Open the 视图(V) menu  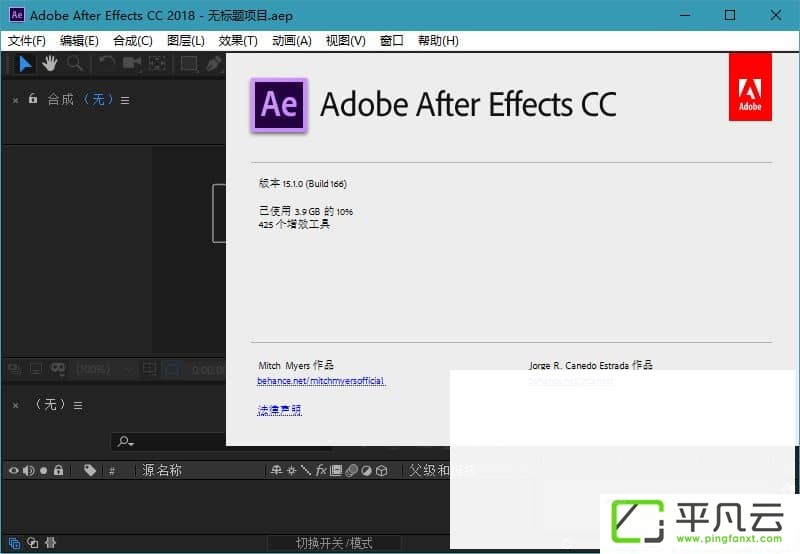tap(345, 41)
